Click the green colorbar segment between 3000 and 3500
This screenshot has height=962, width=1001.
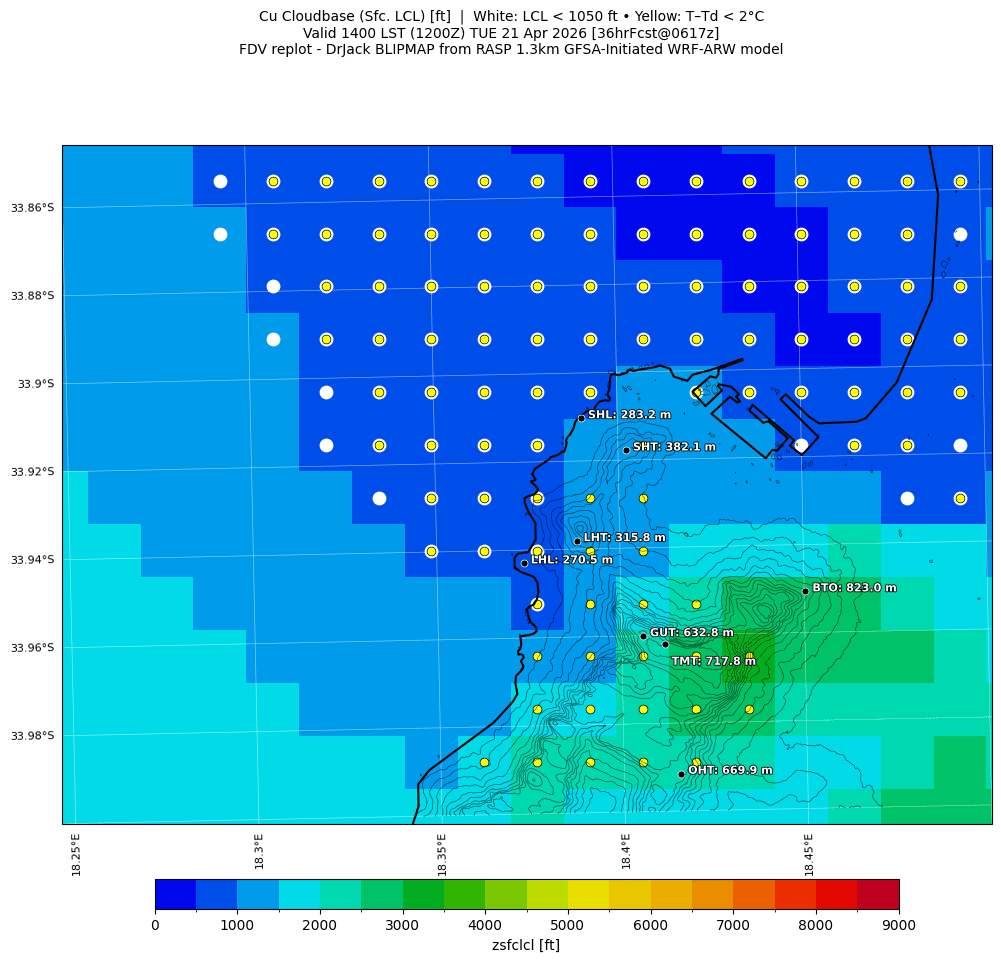tap(423, 894)
